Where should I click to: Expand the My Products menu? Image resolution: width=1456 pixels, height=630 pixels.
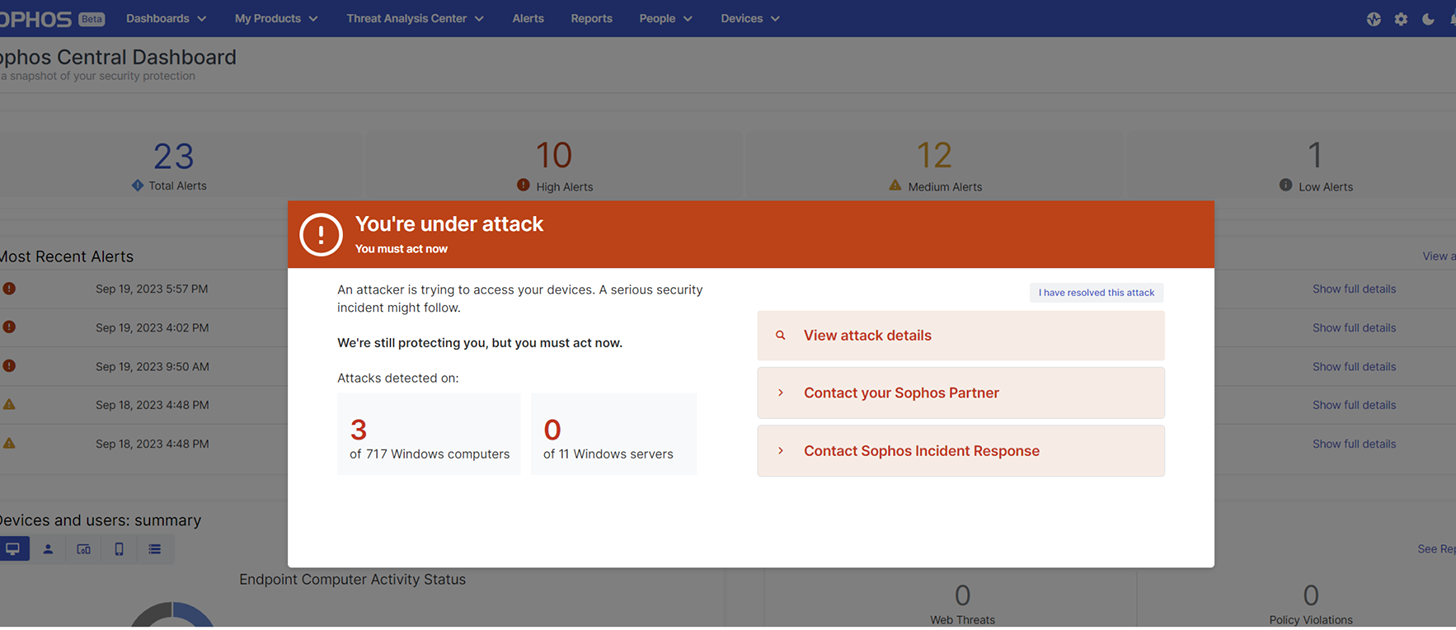coord(276,19)
